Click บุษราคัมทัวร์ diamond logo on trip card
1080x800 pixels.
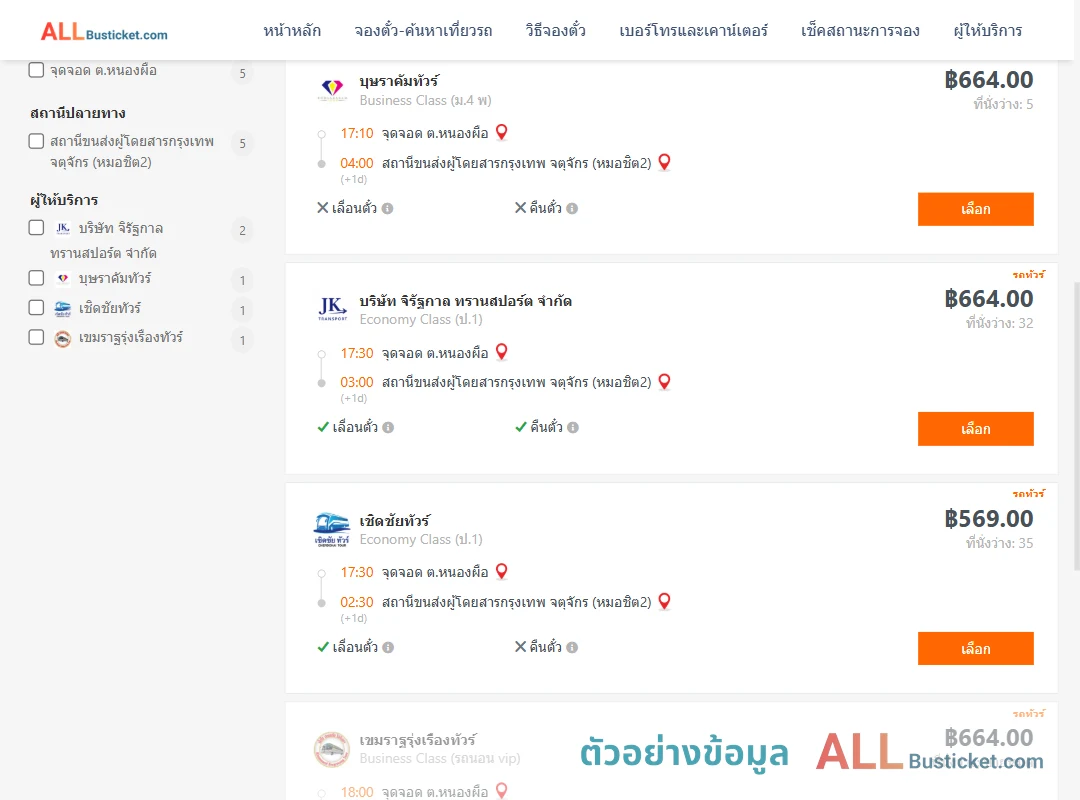point(332,90)
